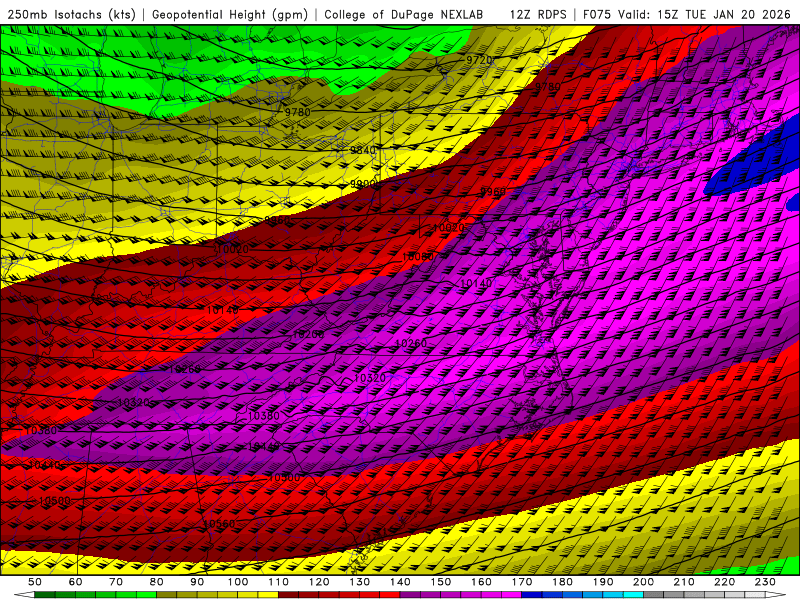This screenshot has width=800, height=600.
Task: Click the "College of DuPage NEXLAB" header text
Action: 403,15
